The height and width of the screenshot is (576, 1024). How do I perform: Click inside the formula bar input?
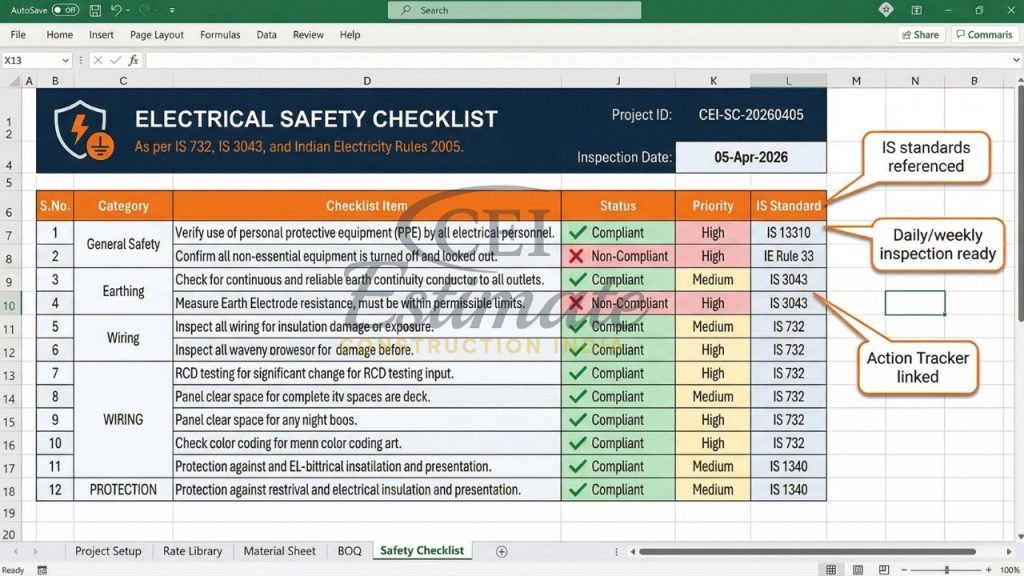(578, 60)
